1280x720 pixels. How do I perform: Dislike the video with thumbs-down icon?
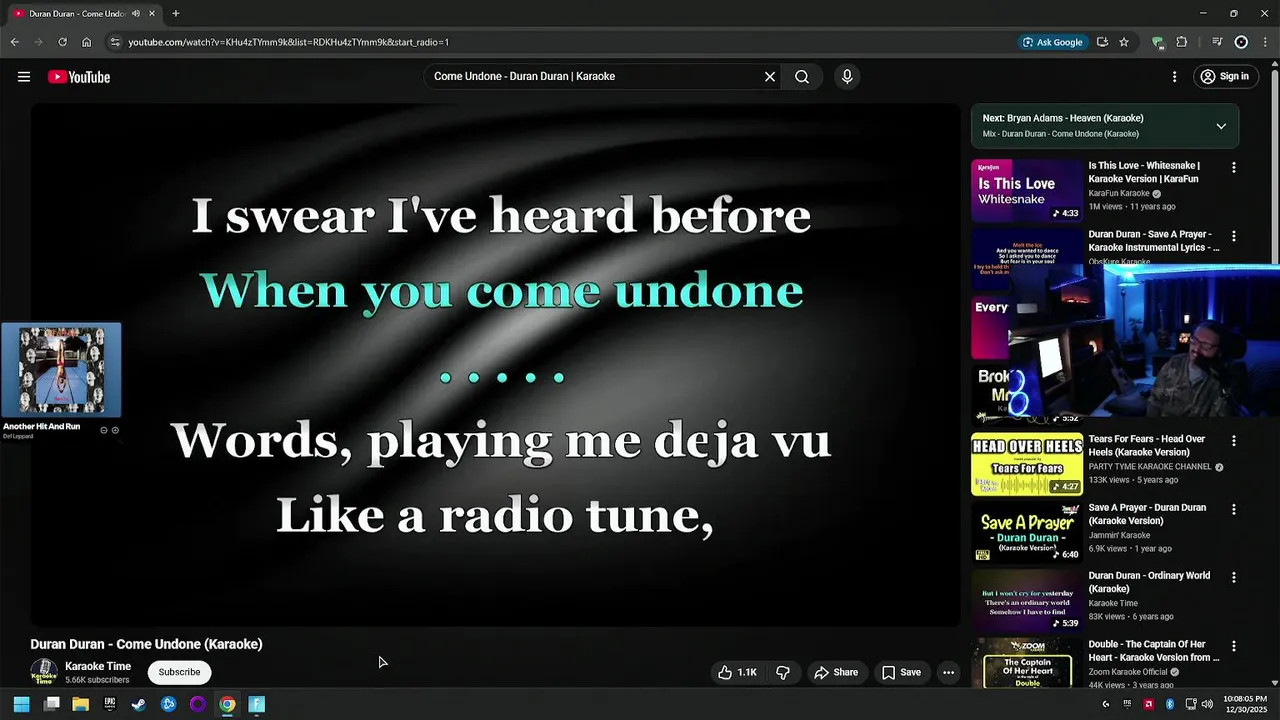point(783,673)
